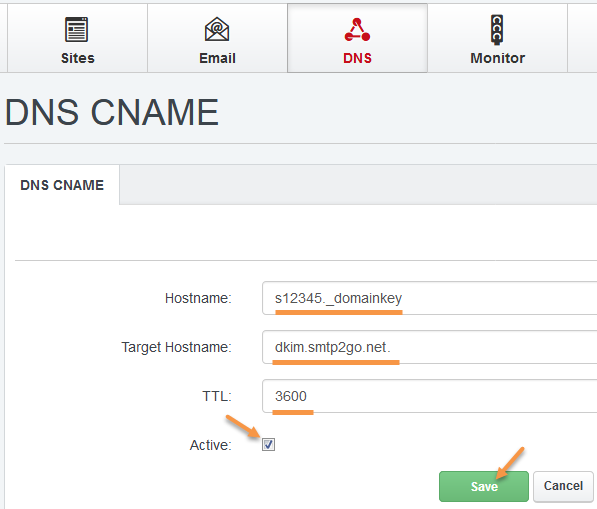Switch to the DNS CNAME tab
The width and height of the screenshot is (597, 509).
click(62, 185)
